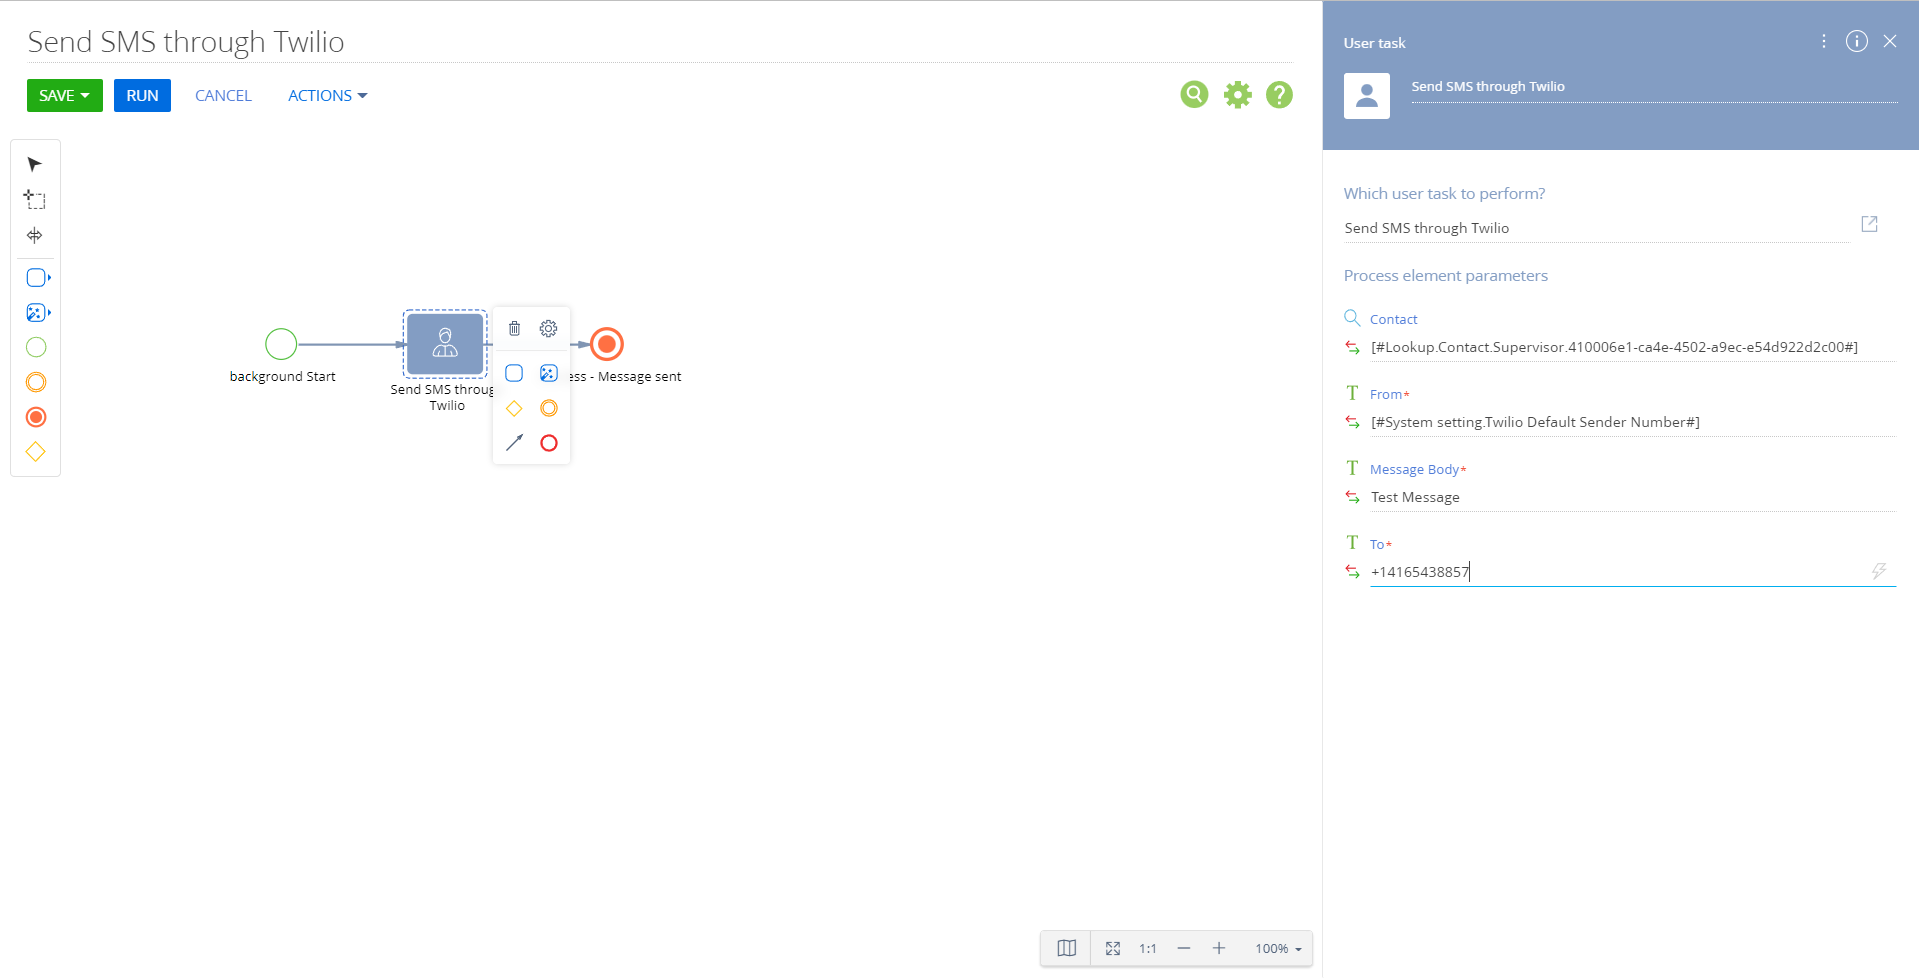Add a Start event circle from sidebar

pyautogui.click(x=35, y=347)
